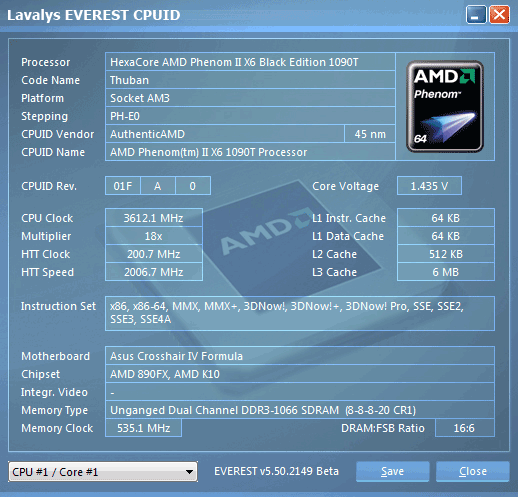Click the core voltage value '1.435 V'

click(429, 186)
